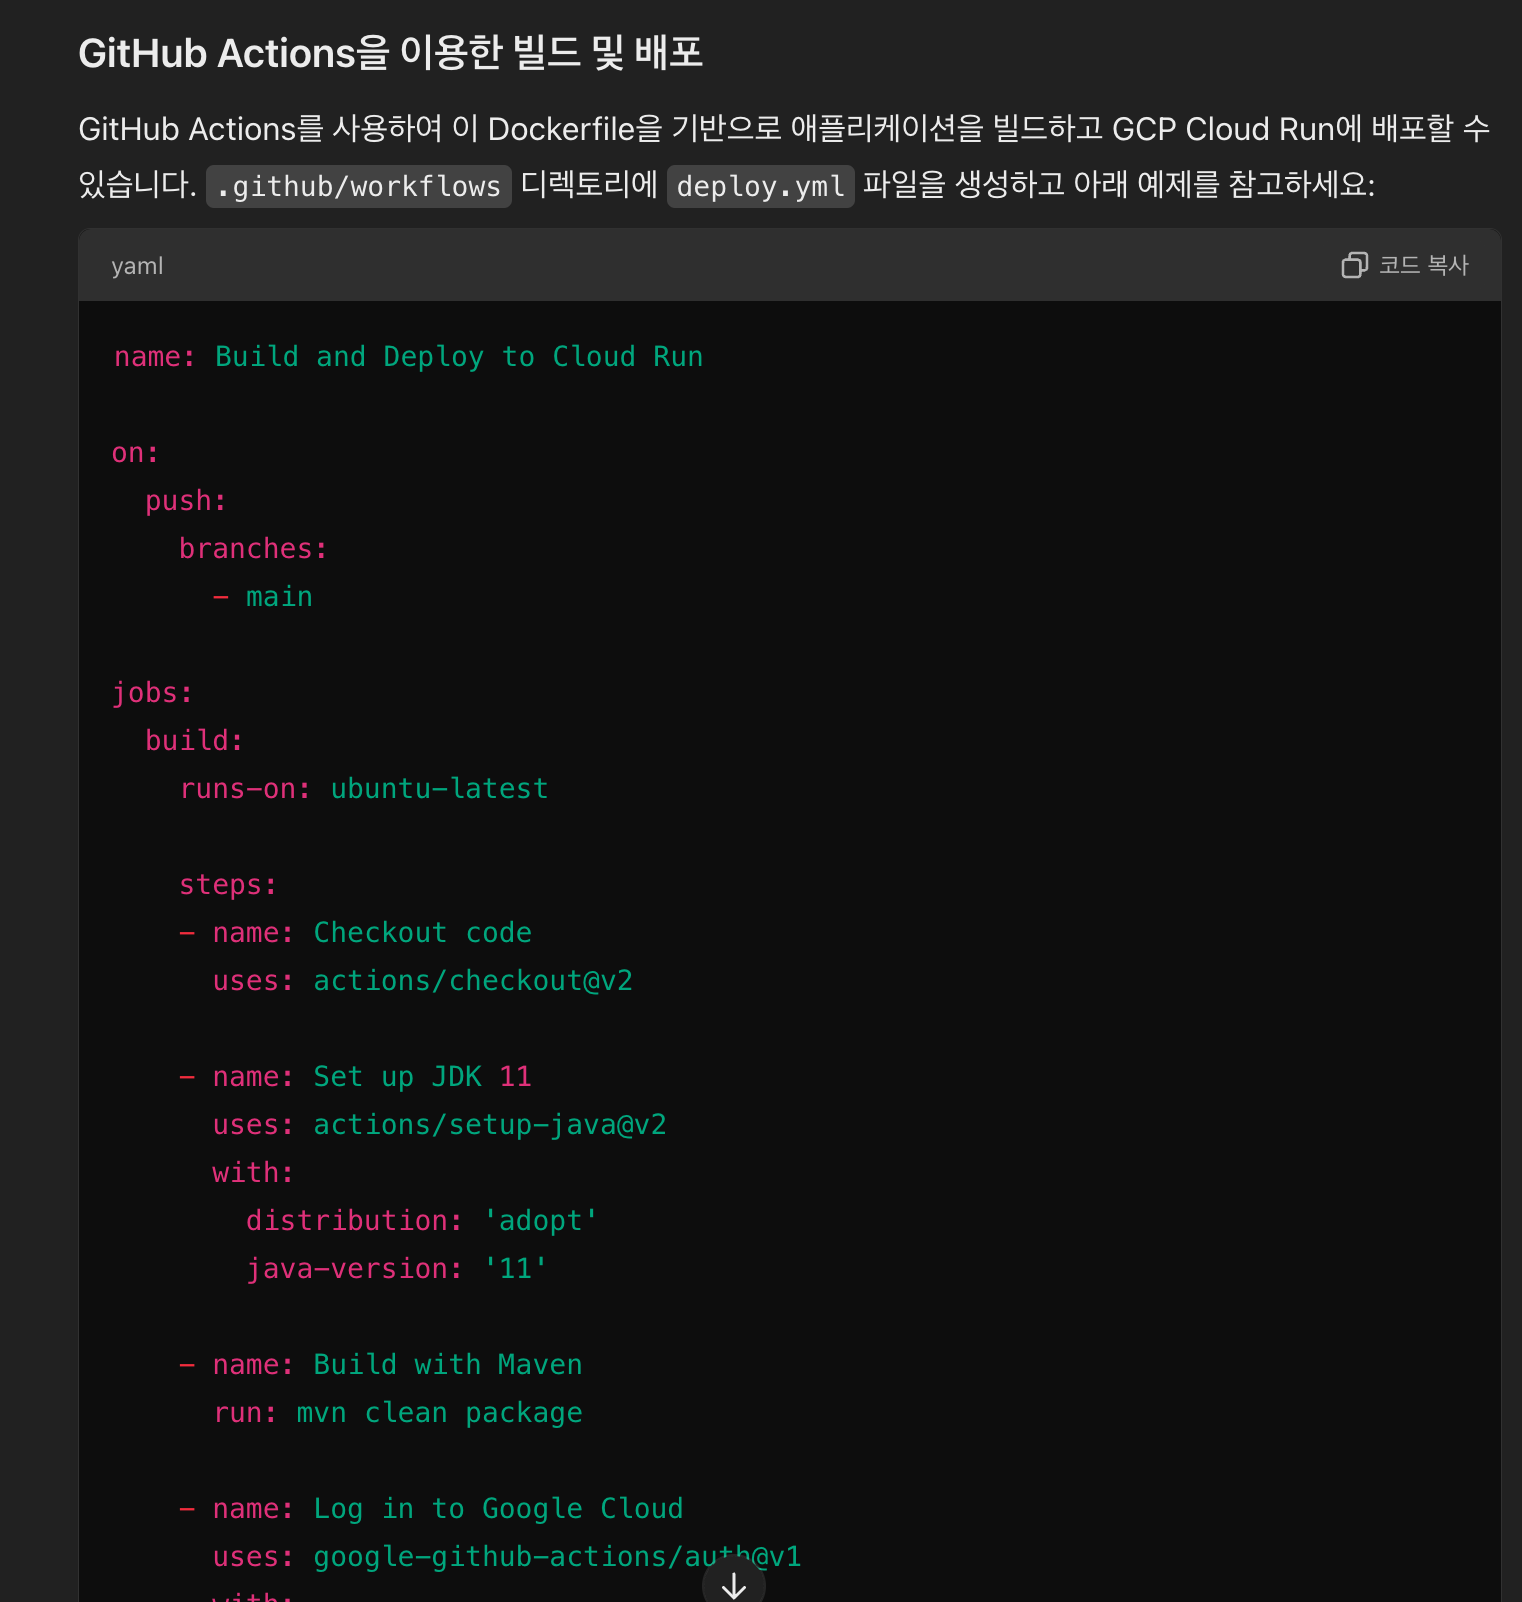This screenshot has height=1602, width=1522.
Task: Click the 'branches:' key
Action: [253, 549]
